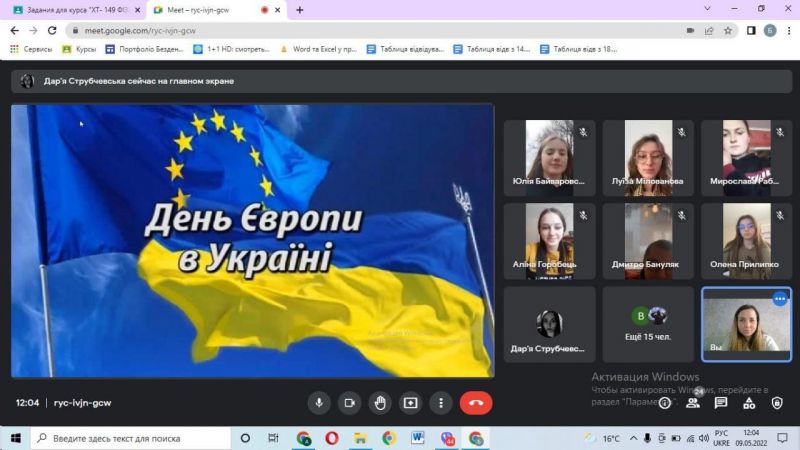Image resolution: width=800 pixels, height=450 pixels.
Task: Open the Таблиця відв з 18 bookmark
Action: coord(579,49)
